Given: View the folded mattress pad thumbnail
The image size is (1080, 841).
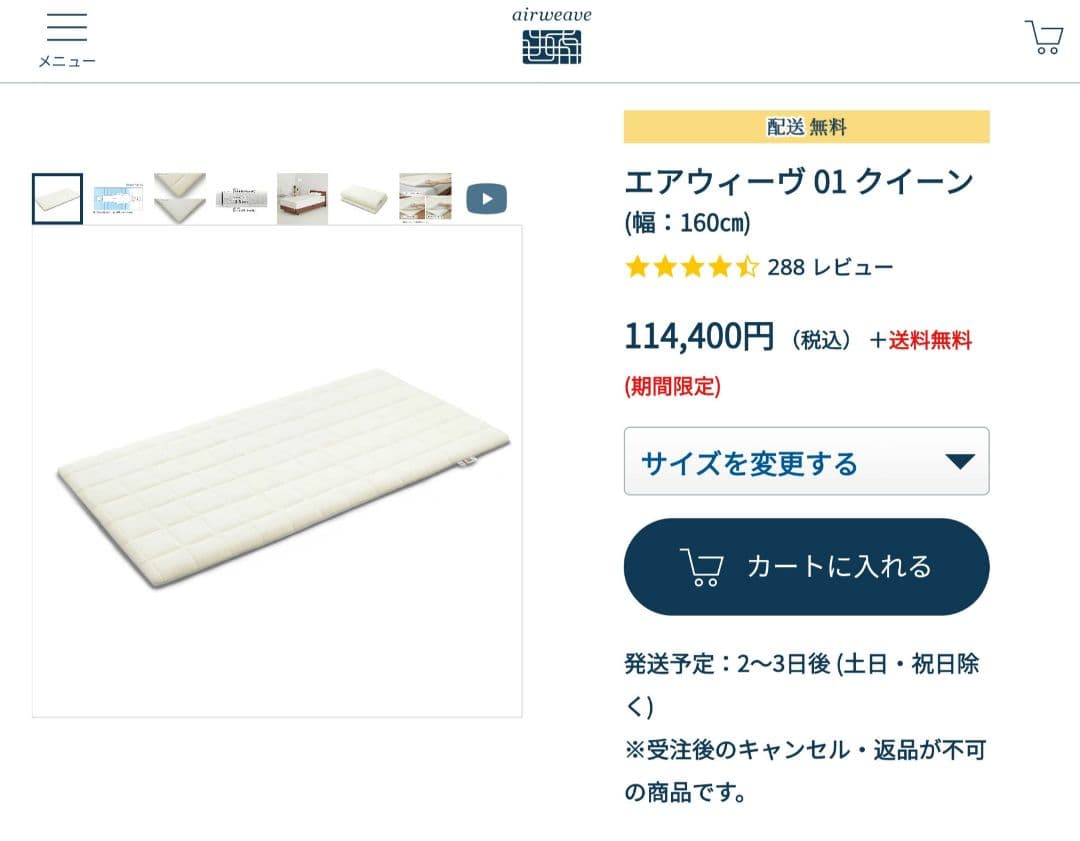Looking at the screenshot, I should pyautogui.click(x=363, y=198).
